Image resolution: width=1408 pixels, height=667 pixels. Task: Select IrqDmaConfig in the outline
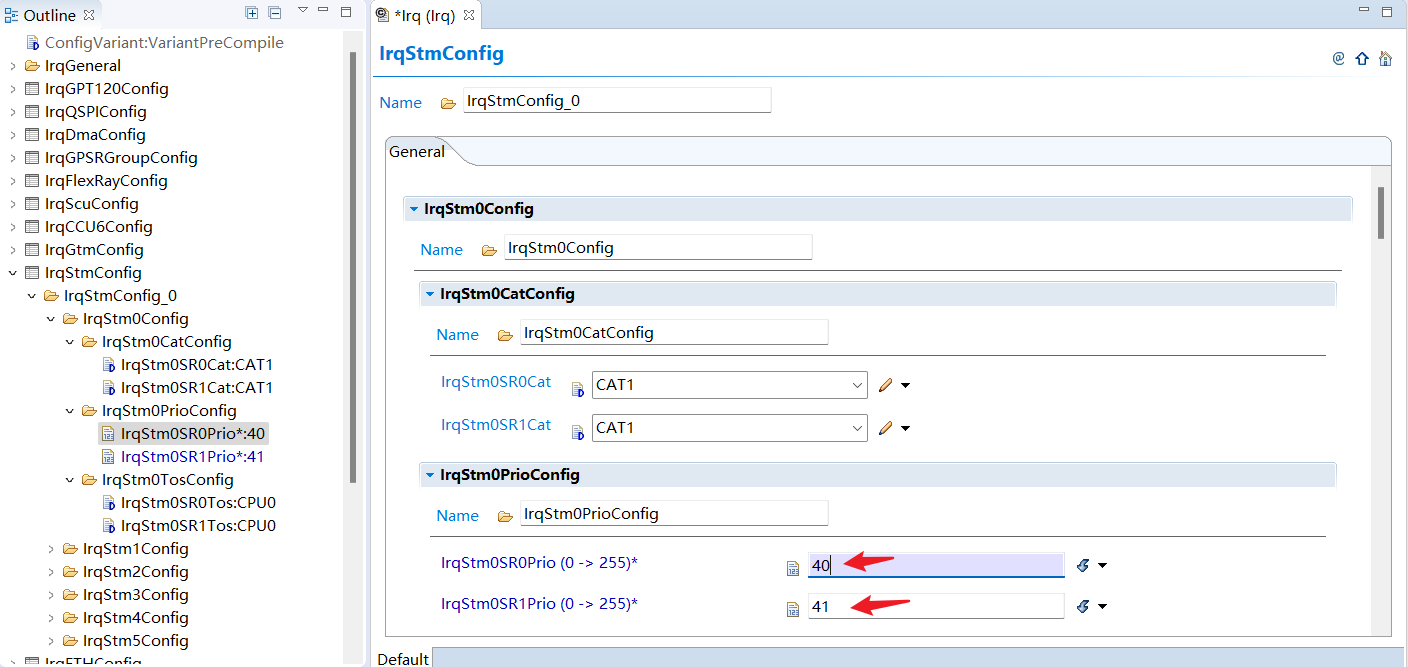point(95,135)
